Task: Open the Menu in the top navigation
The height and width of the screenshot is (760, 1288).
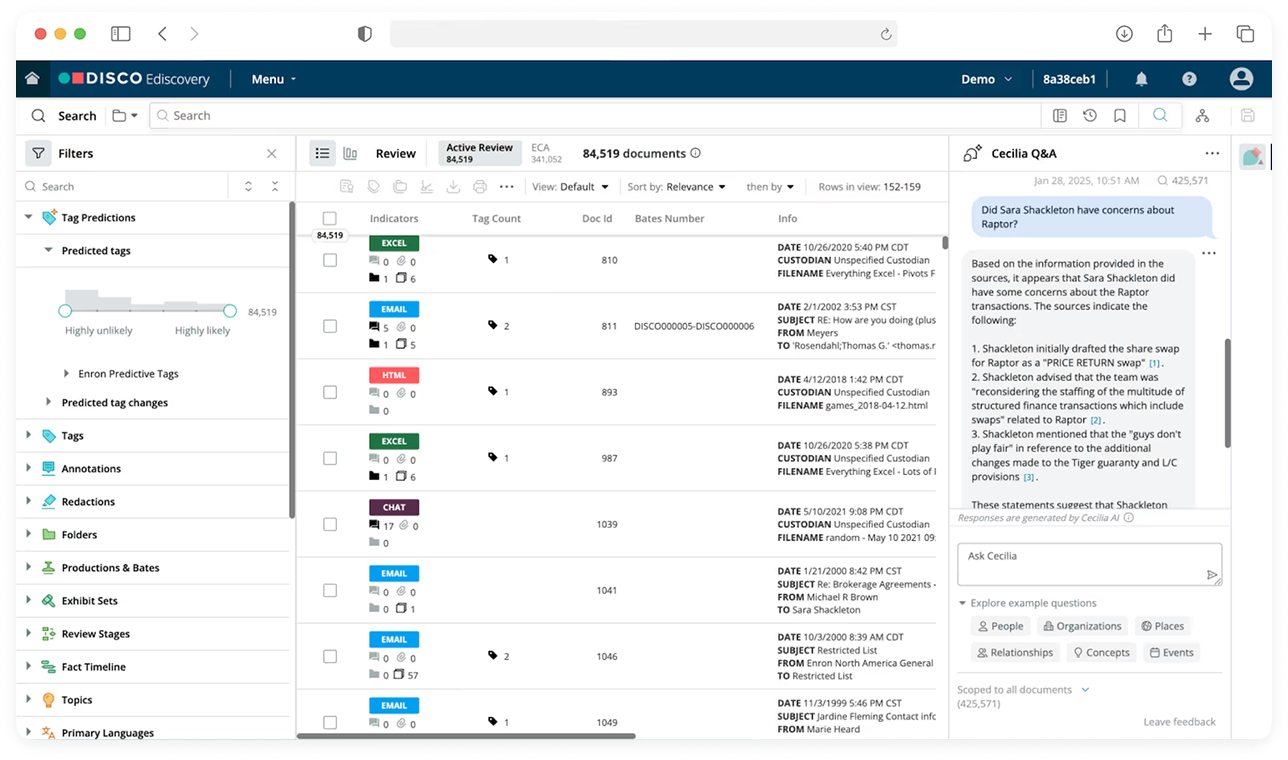Action: [x=267, y=78]
